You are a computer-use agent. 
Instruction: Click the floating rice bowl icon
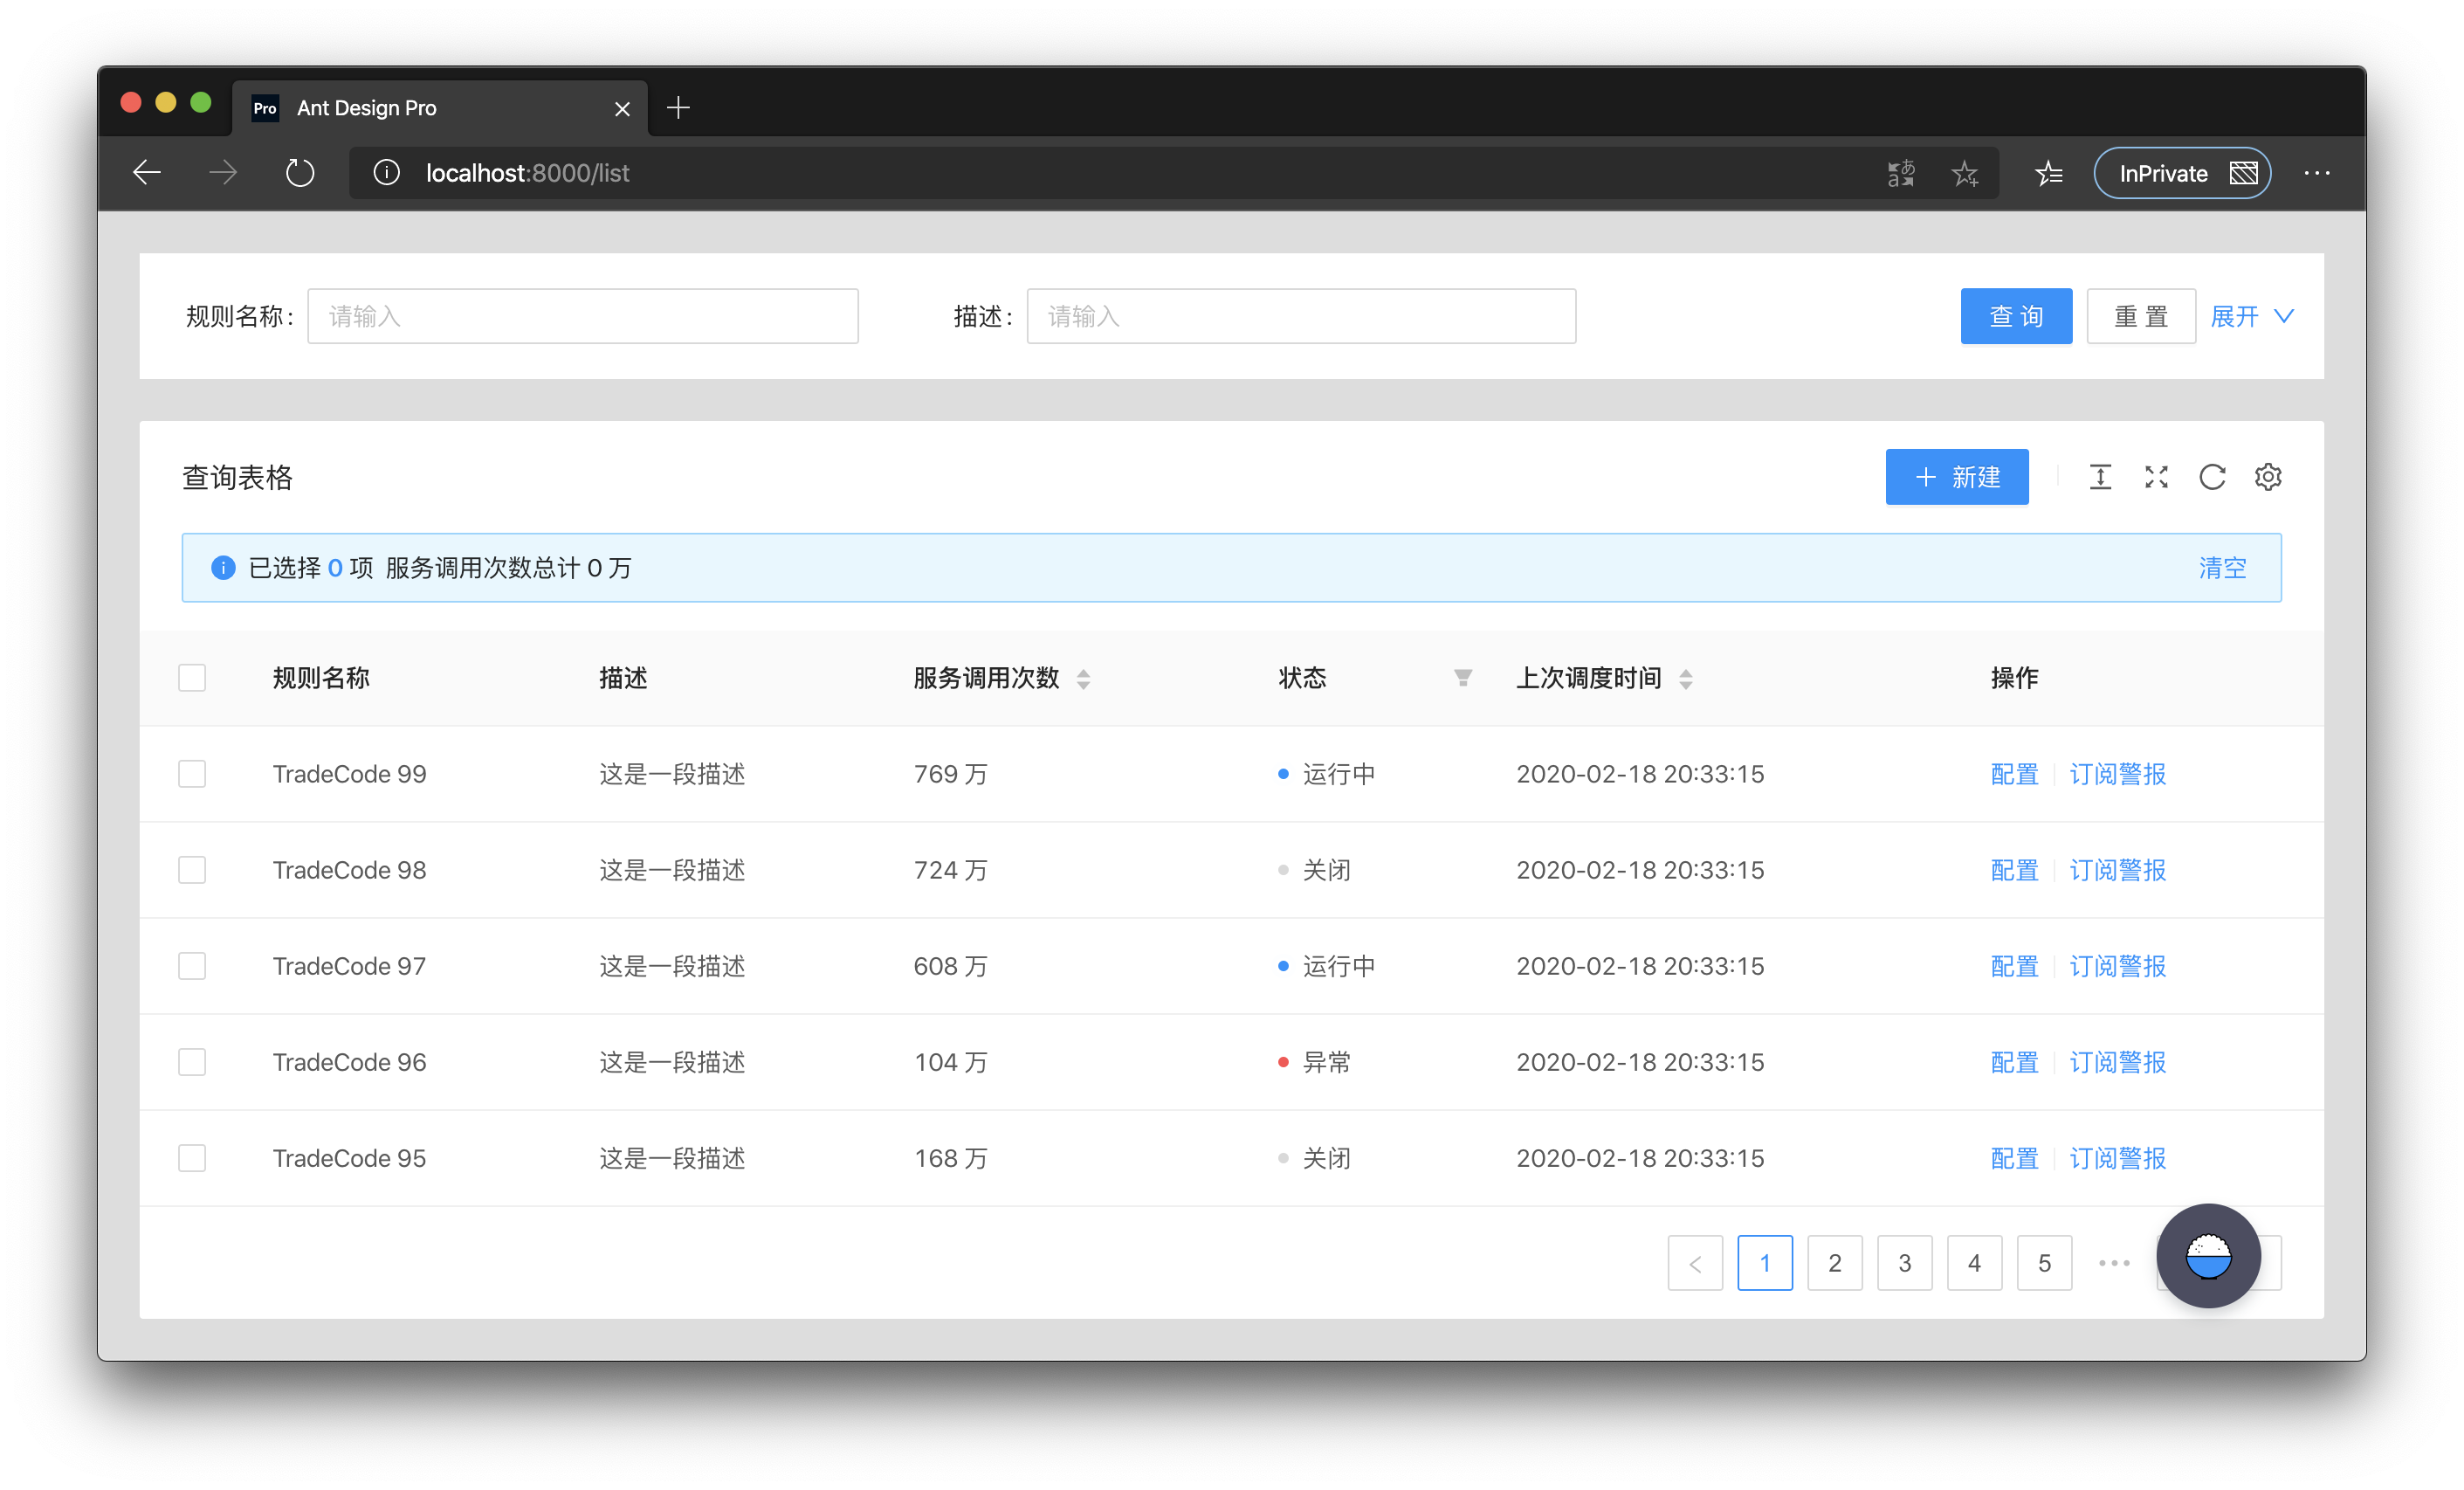2208,1255
